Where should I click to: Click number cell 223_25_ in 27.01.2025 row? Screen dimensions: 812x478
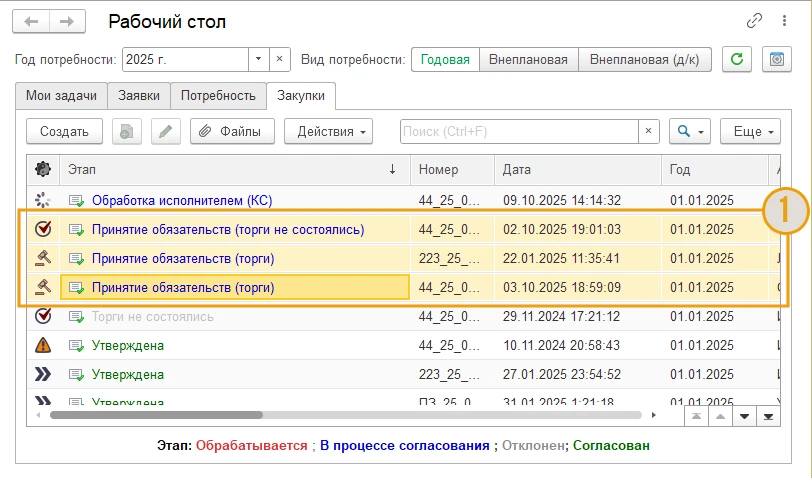click(x=453, y=374)
